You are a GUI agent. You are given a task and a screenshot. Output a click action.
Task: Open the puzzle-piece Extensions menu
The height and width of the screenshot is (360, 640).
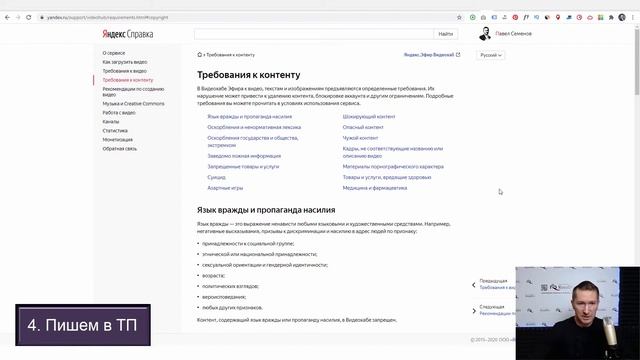[611, 18]
